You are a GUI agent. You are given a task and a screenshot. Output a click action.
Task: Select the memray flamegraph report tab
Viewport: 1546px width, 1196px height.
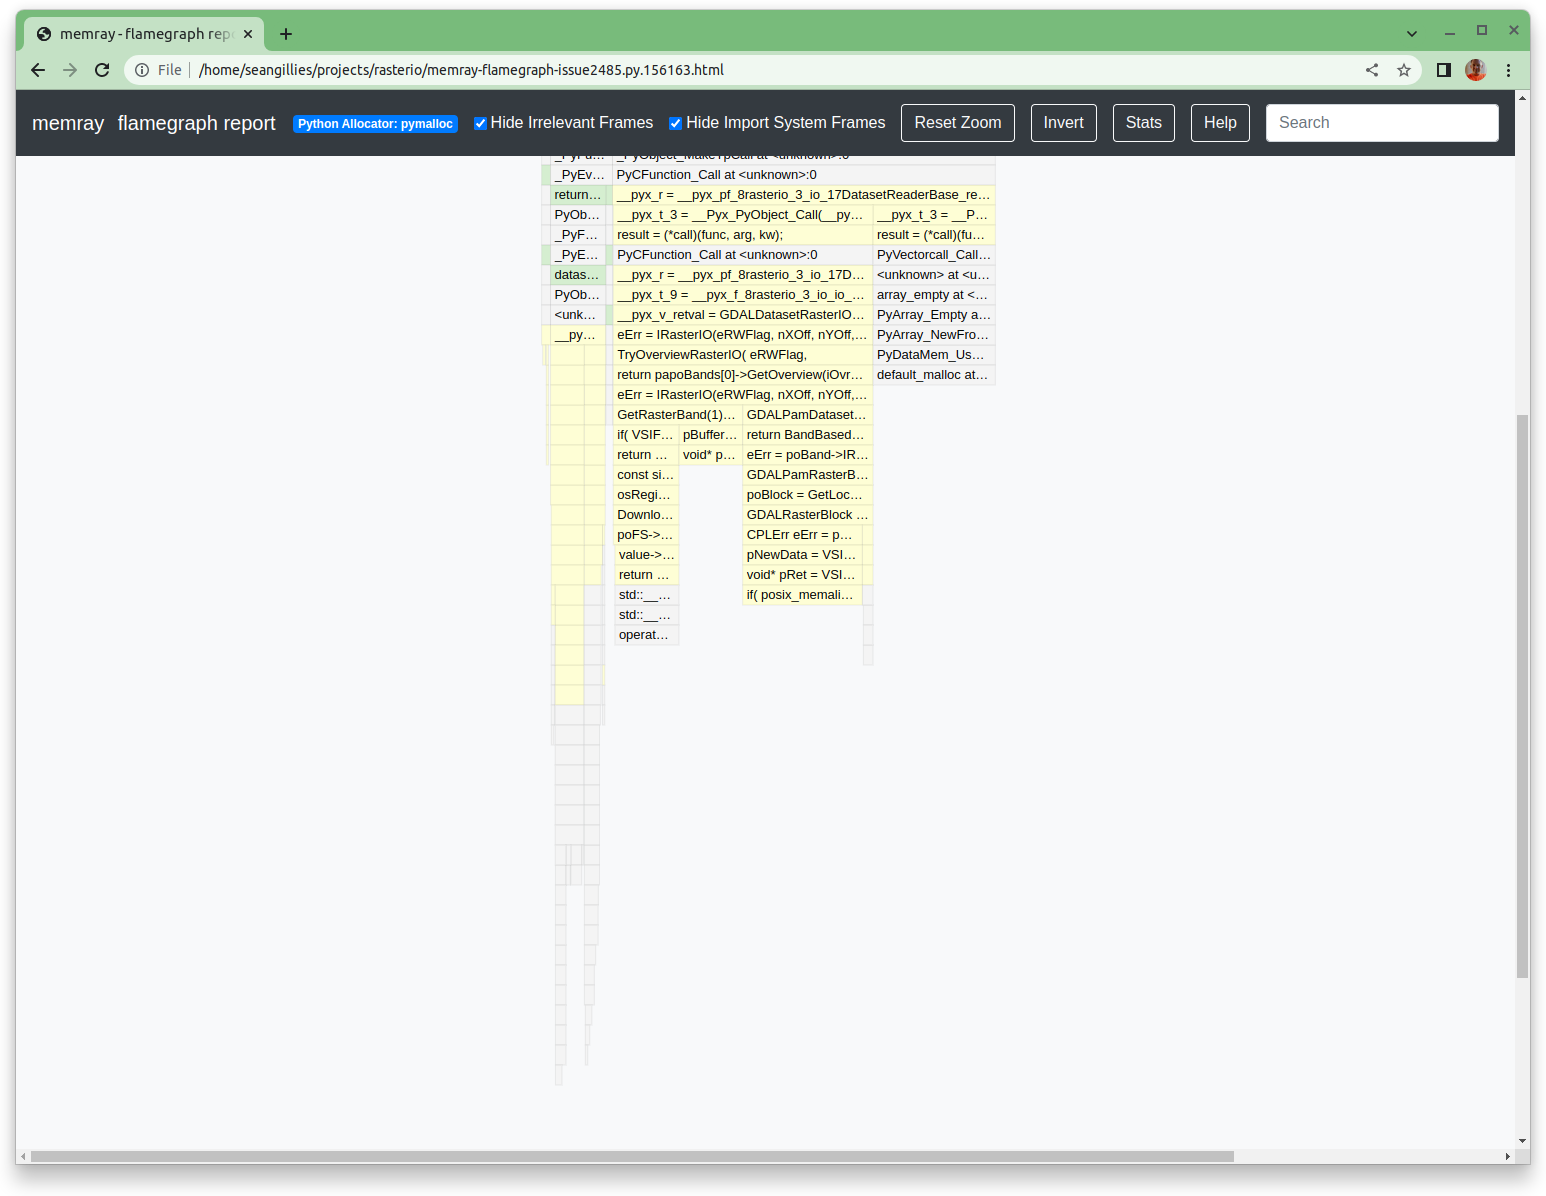(x=140, y=33)
